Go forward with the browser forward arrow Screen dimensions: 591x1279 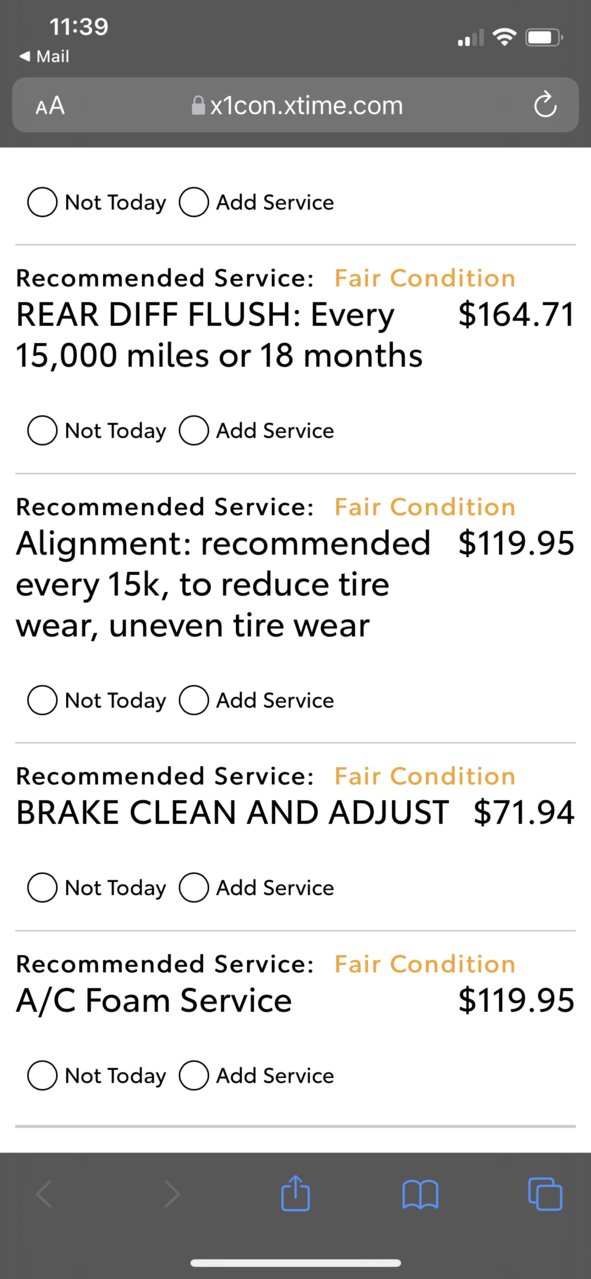click(171, 1194)
